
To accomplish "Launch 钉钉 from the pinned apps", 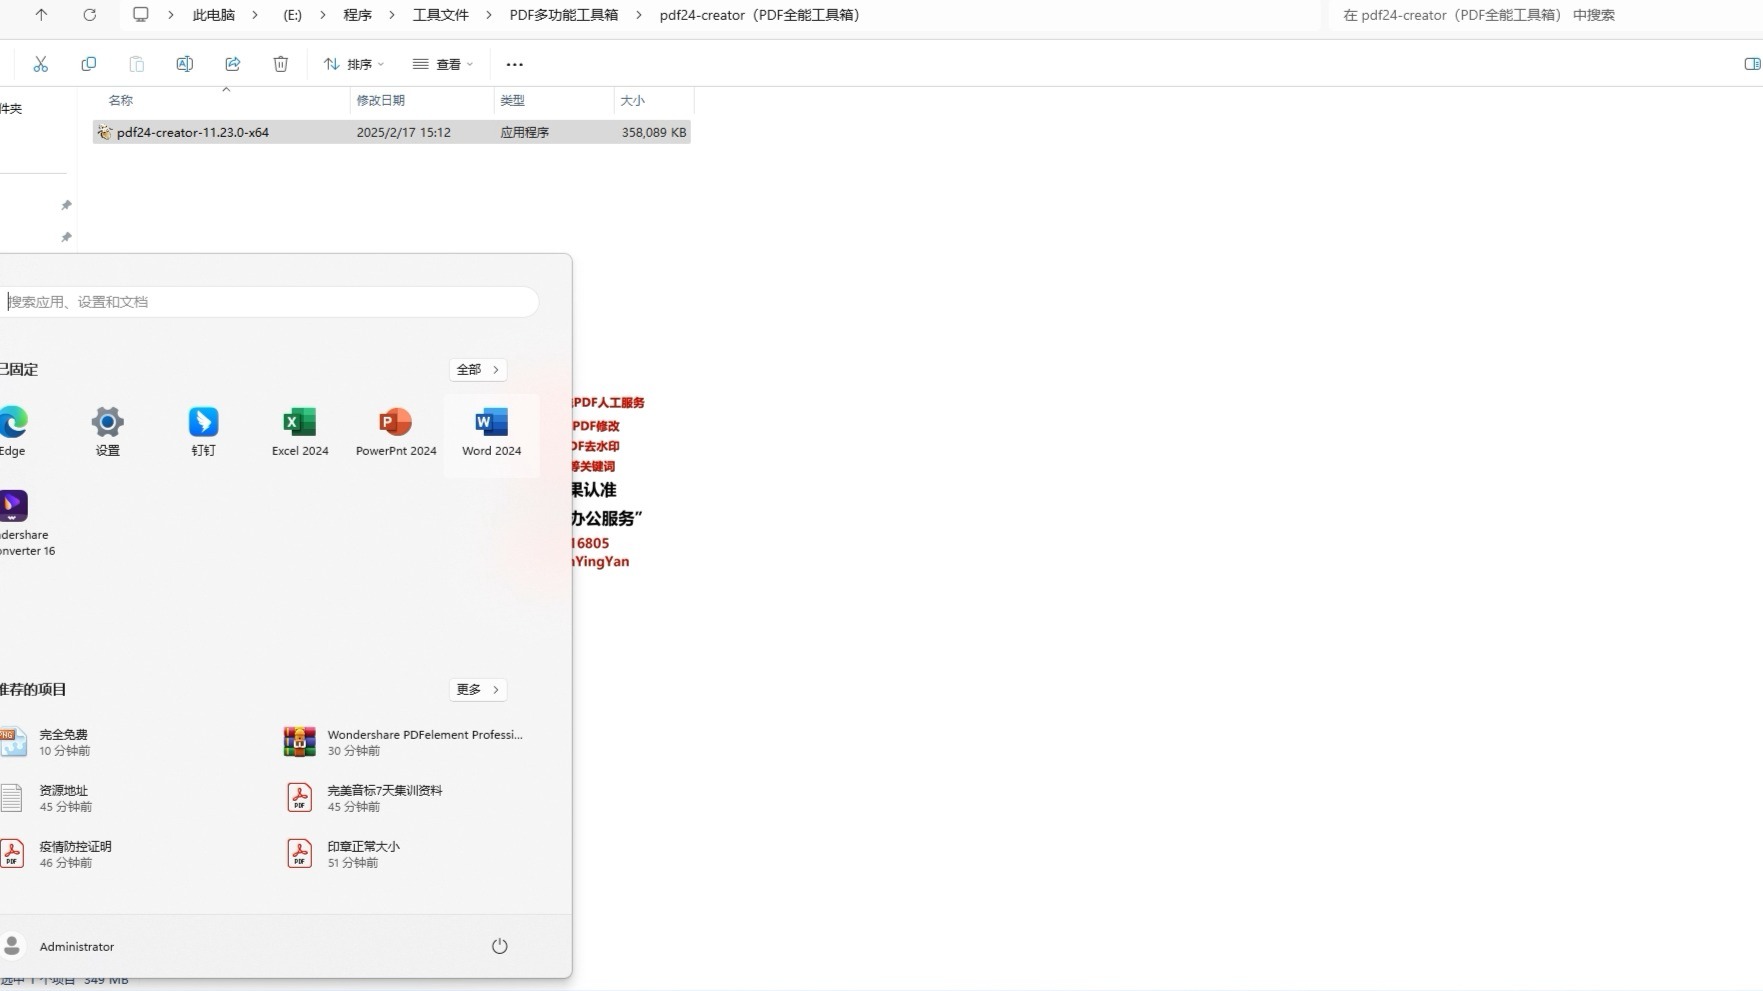I will tap(202, 430).
